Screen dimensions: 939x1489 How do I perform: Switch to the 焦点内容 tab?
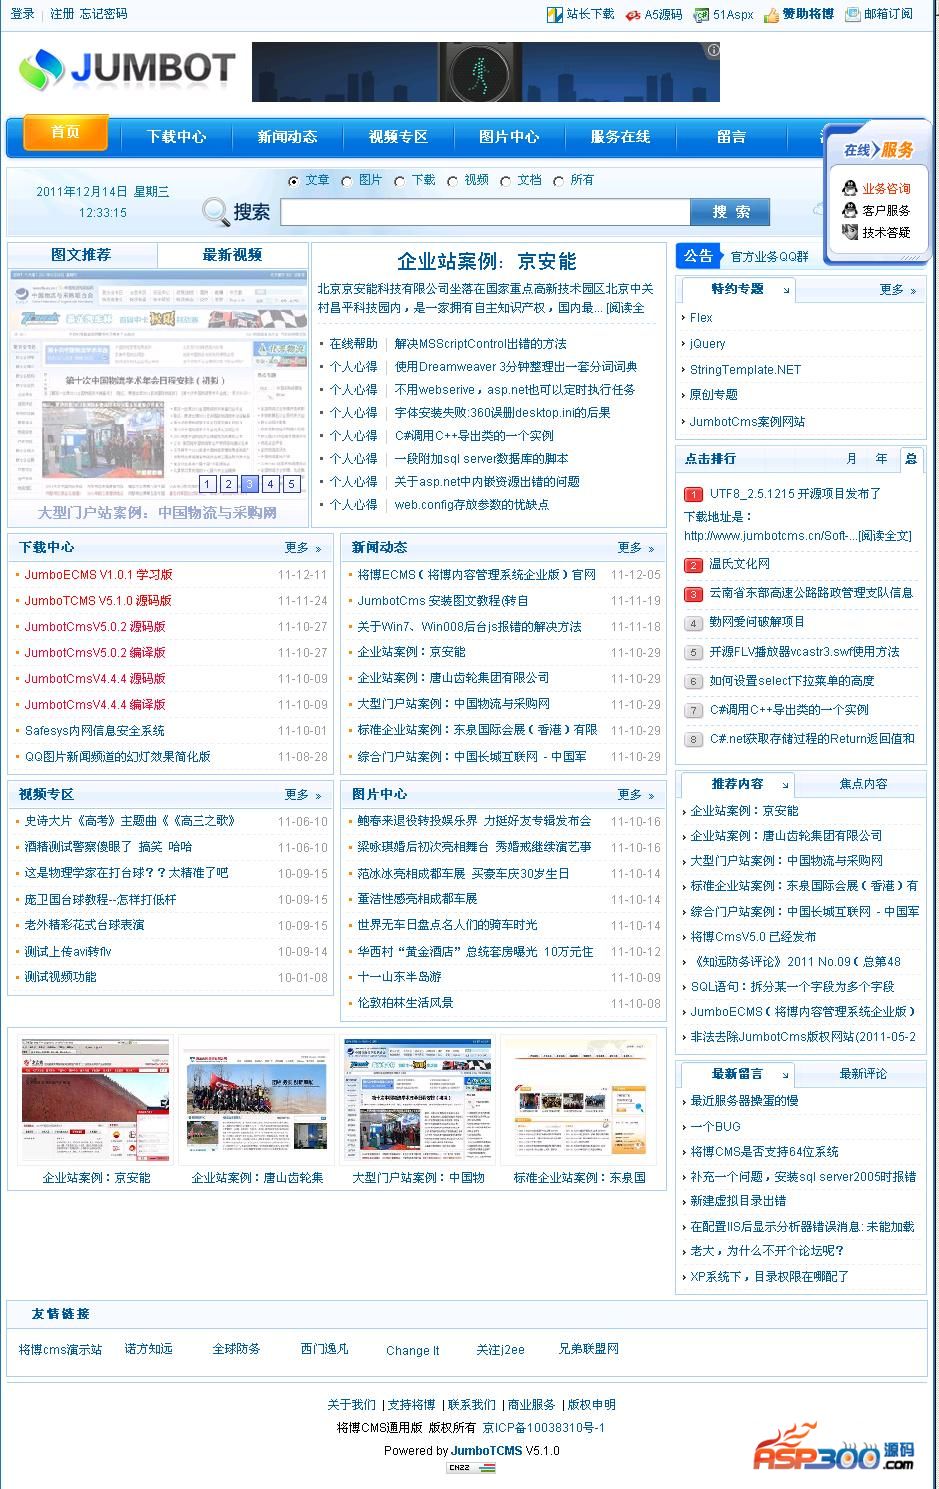(x=863, y=784)
